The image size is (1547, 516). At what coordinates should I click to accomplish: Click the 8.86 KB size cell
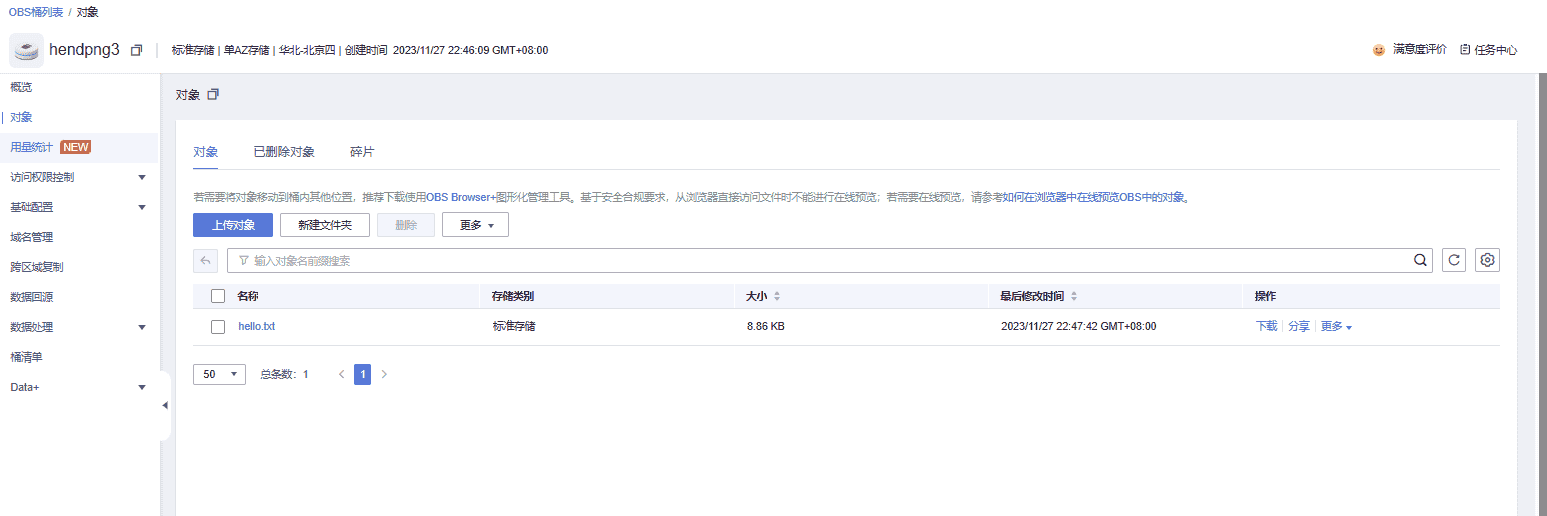[766, 326]
